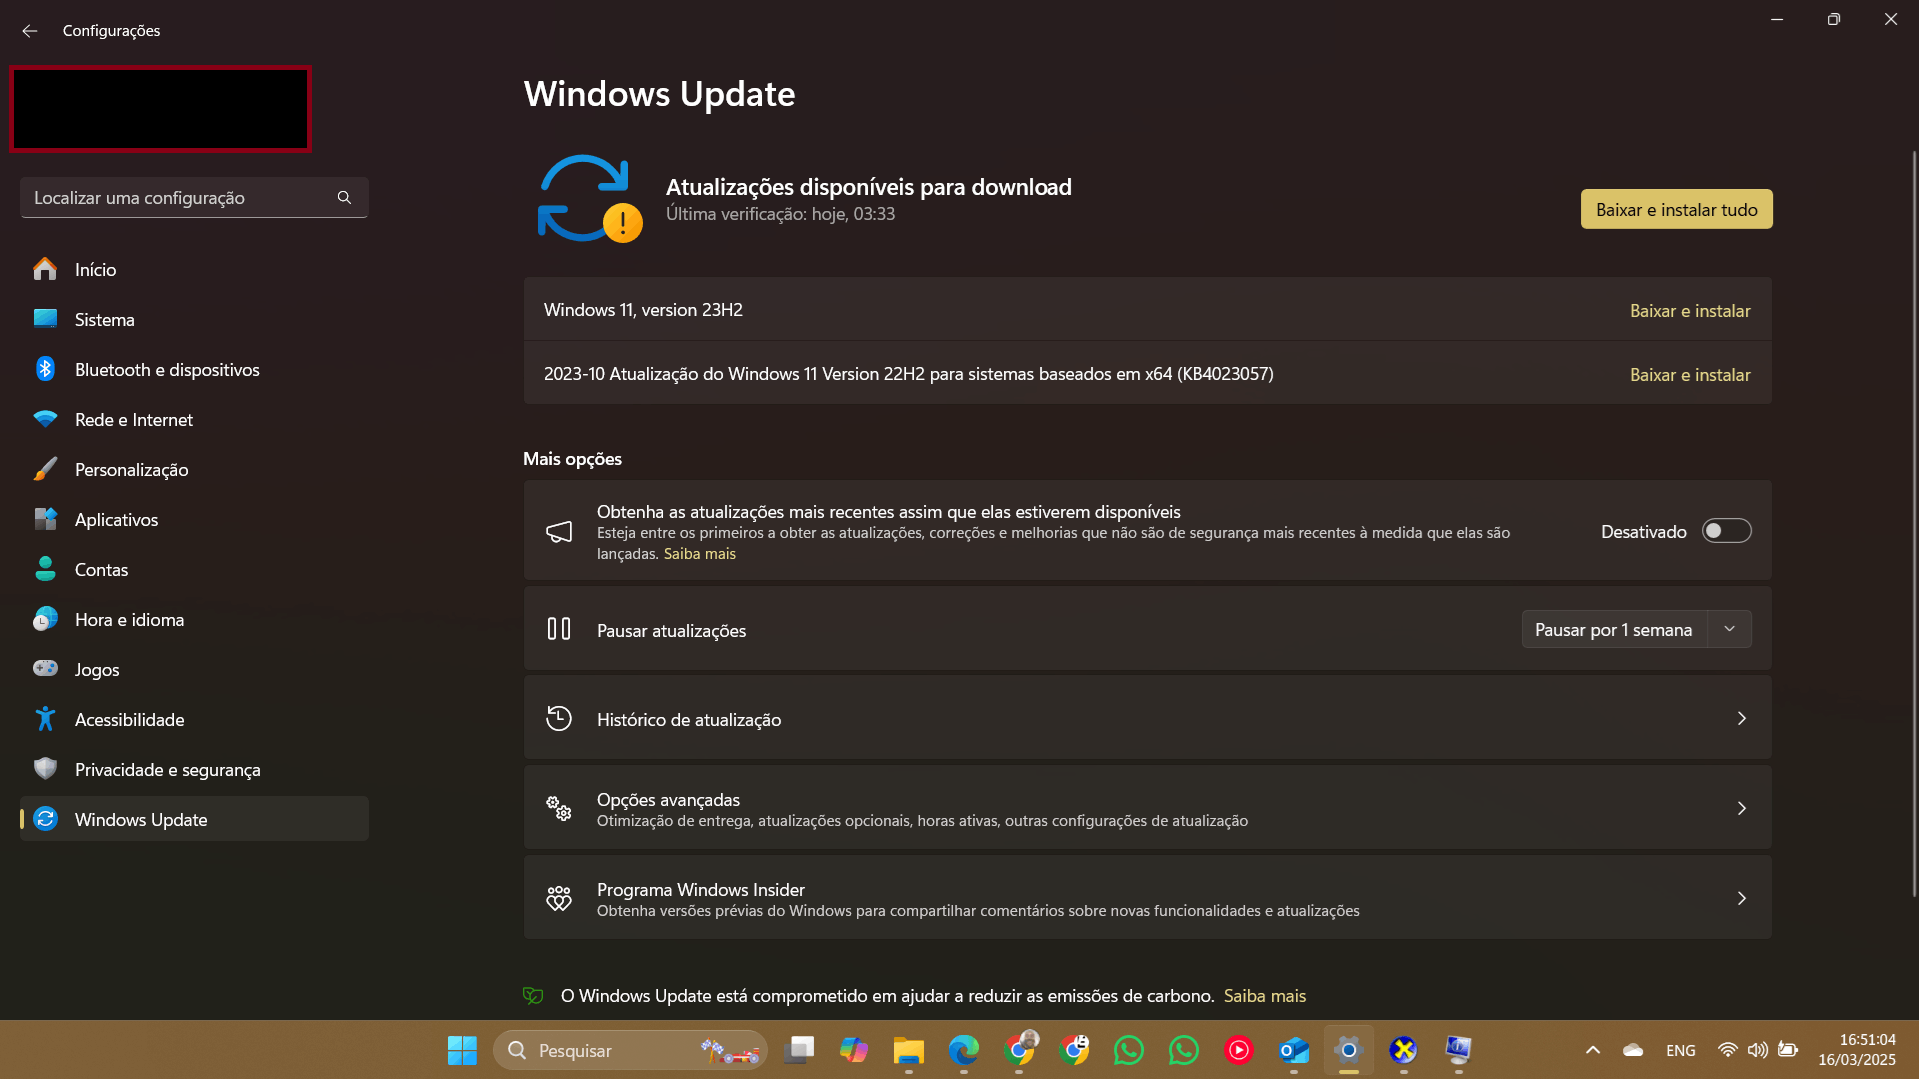
Task: Click the back arrow in Configurações header
Action: pyautogui.click(x=30, y=31)
